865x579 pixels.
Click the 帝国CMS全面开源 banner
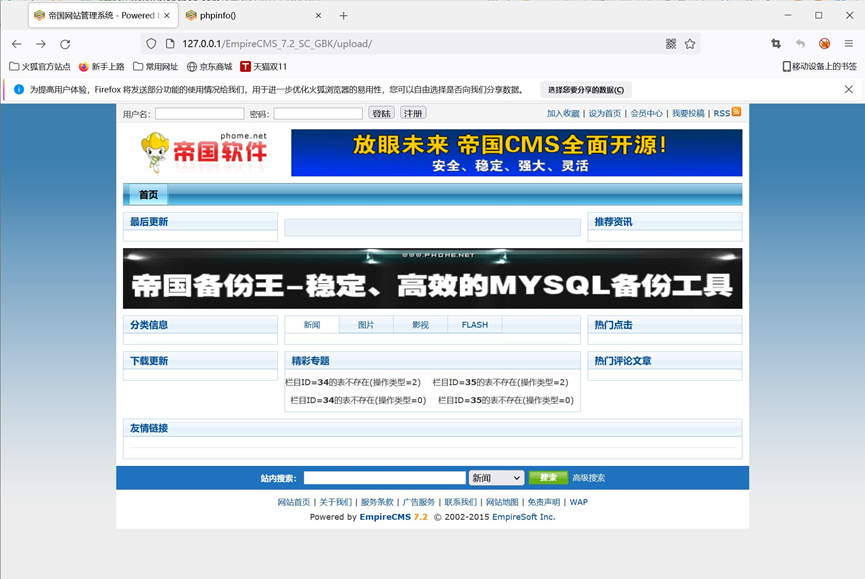click(x=517, y=153)
